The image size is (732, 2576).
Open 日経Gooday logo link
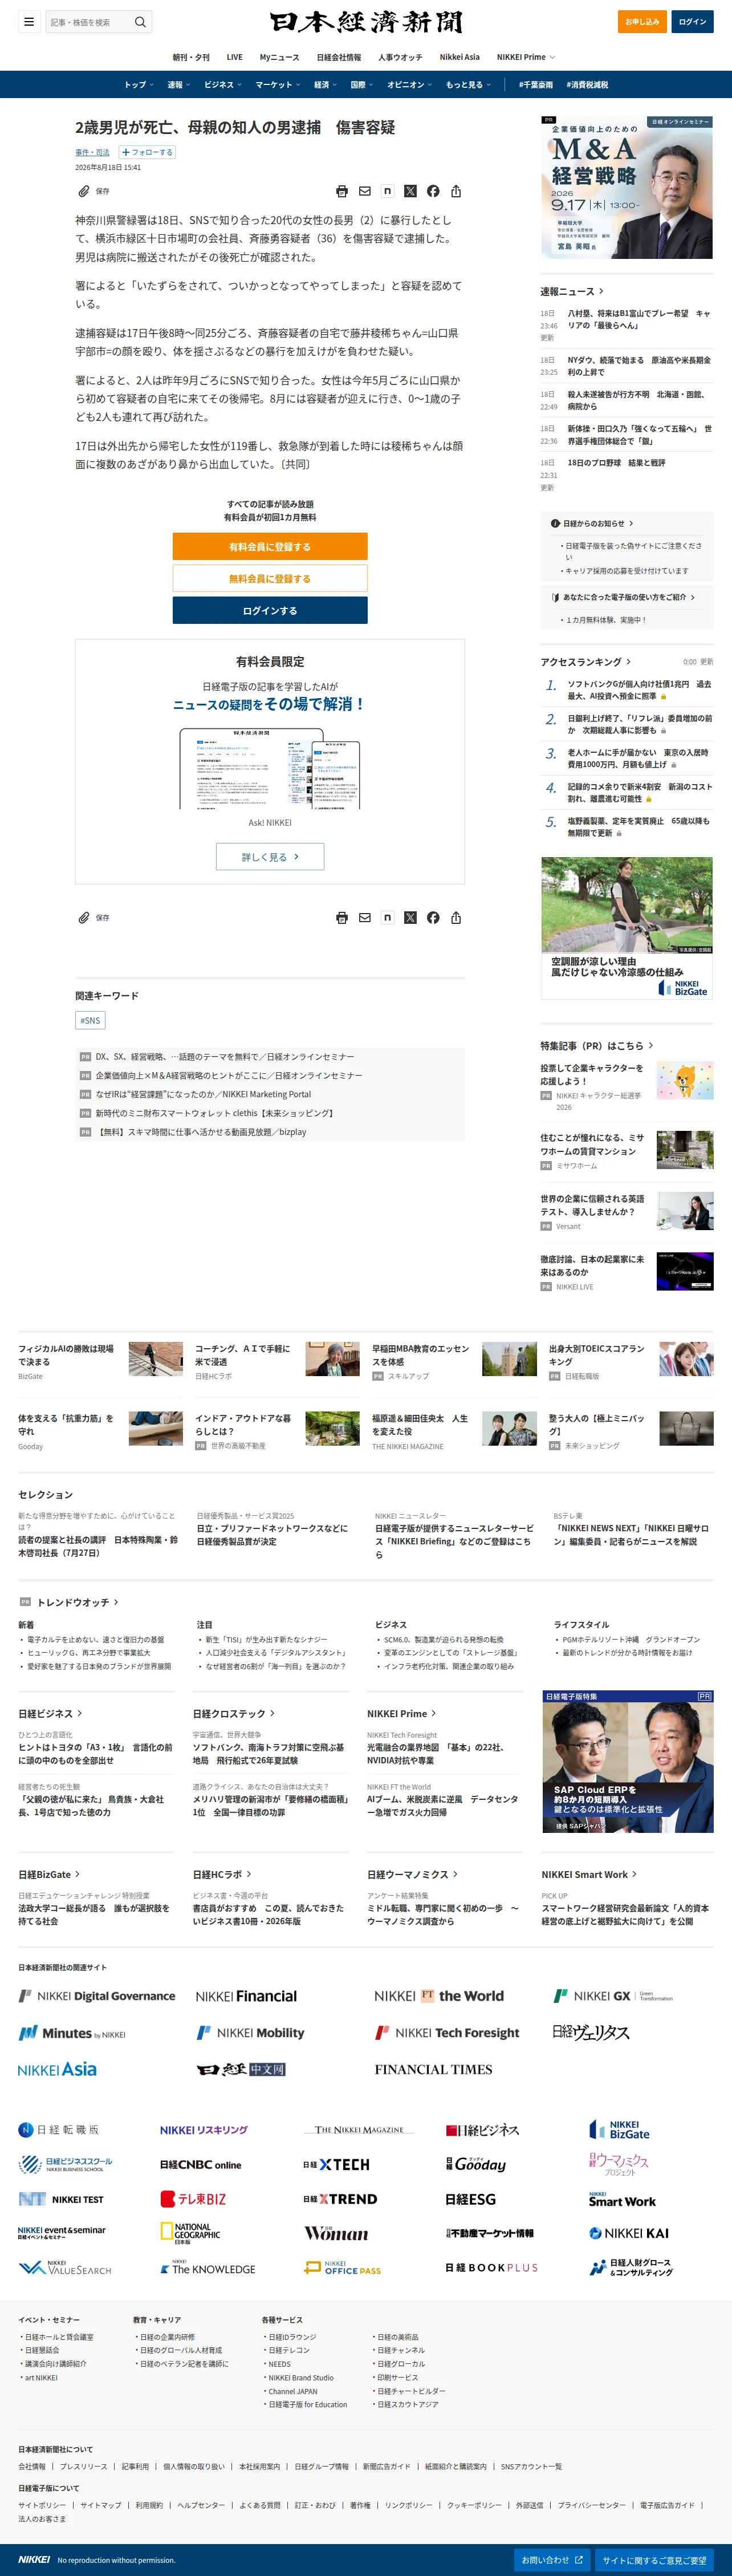(x=475, y=2165)
